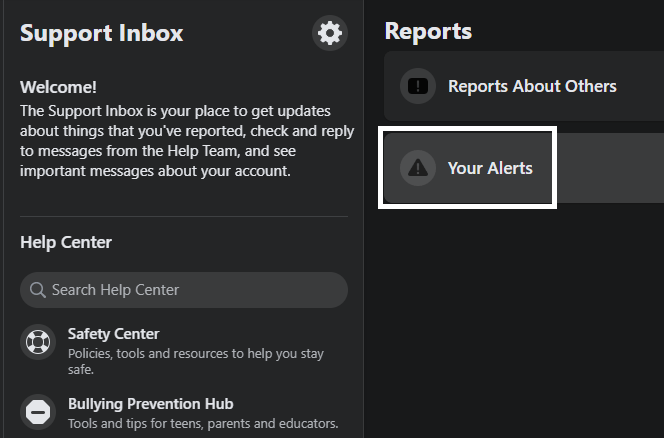The width and height of the screenshot is (664, 438).
Task: Open the Bullying Prevention Hub link
Action: (x=184, y=413)
